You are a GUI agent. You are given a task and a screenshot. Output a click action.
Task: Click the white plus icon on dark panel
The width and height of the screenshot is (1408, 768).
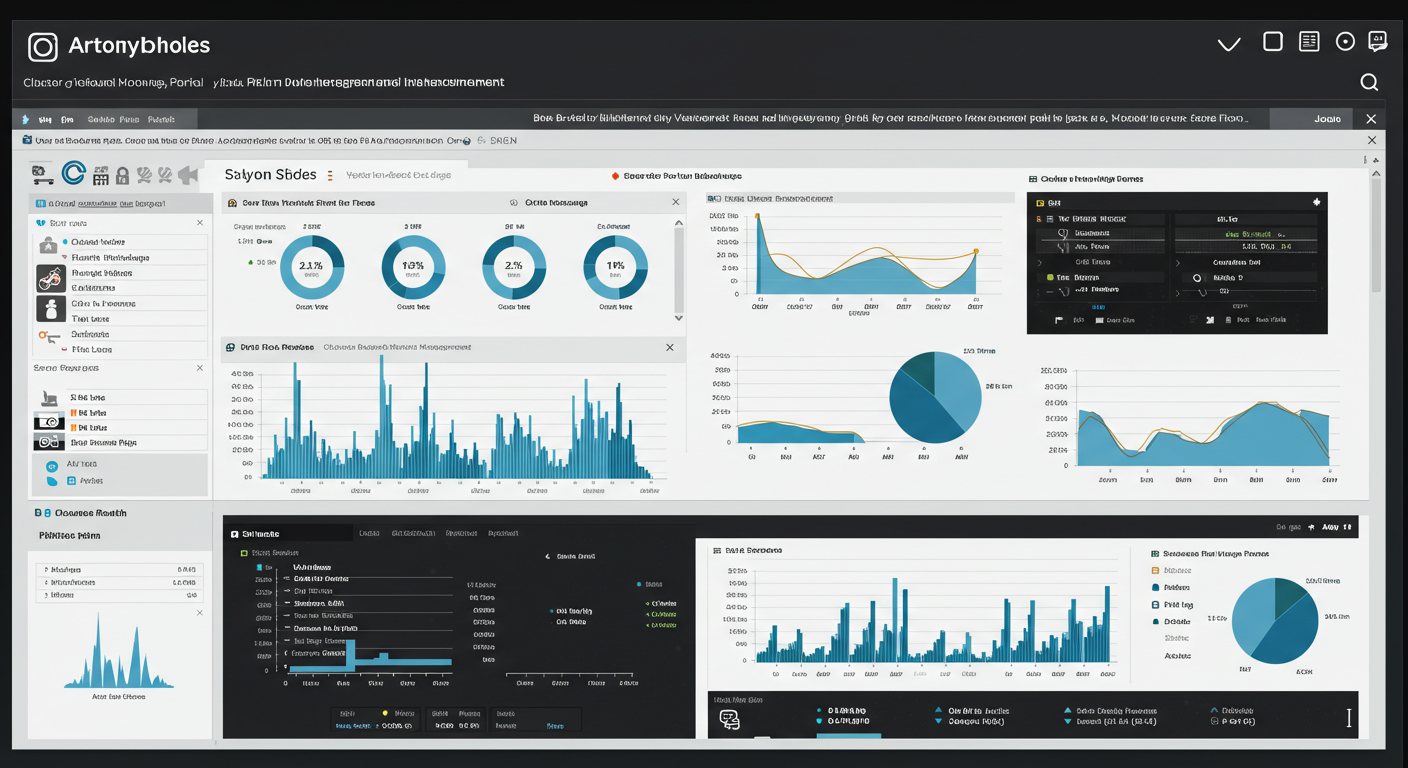click(x=1316, y=202)
